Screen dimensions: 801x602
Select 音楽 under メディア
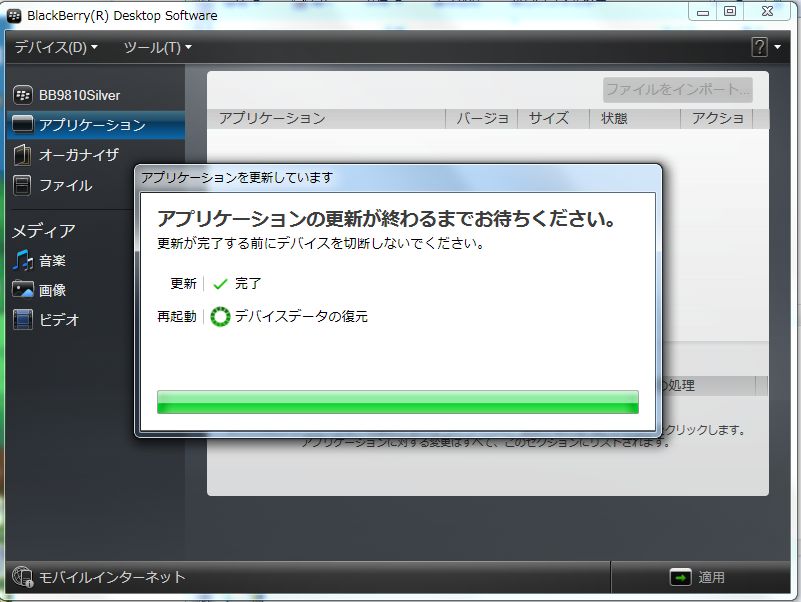click(52, 261)
